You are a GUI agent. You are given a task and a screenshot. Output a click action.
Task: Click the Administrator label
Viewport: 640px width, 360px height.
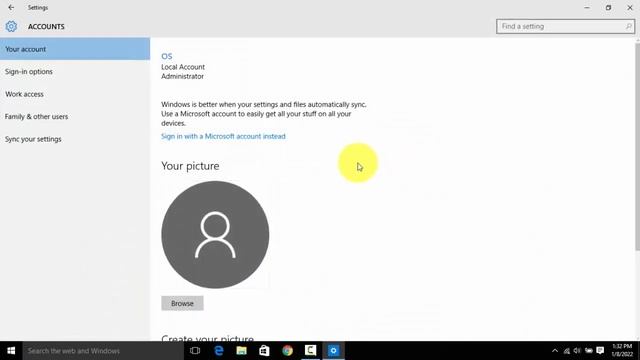pos(182,76)
